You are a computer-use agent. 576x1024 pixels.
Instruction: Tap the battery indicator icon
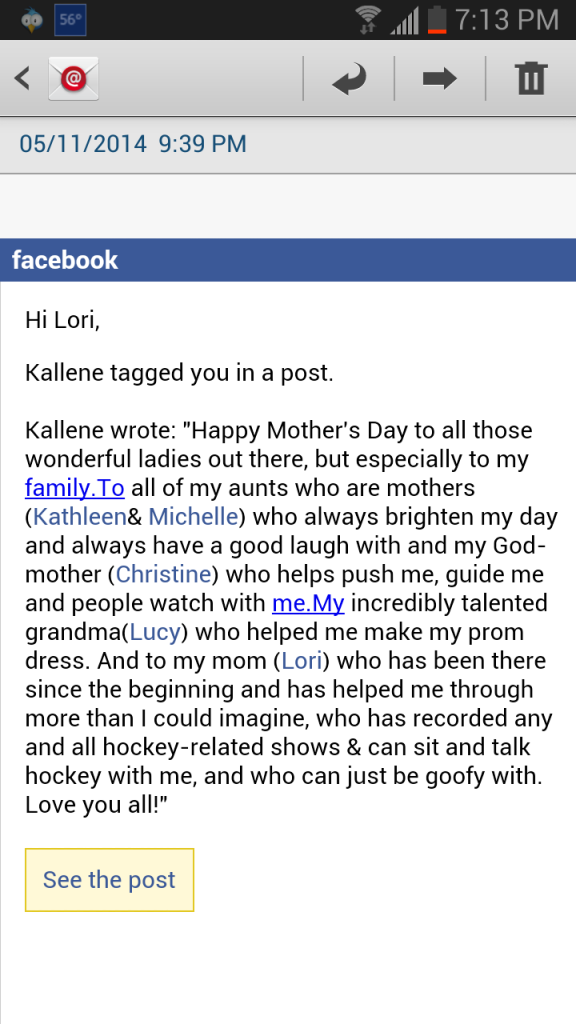(437, 20)
